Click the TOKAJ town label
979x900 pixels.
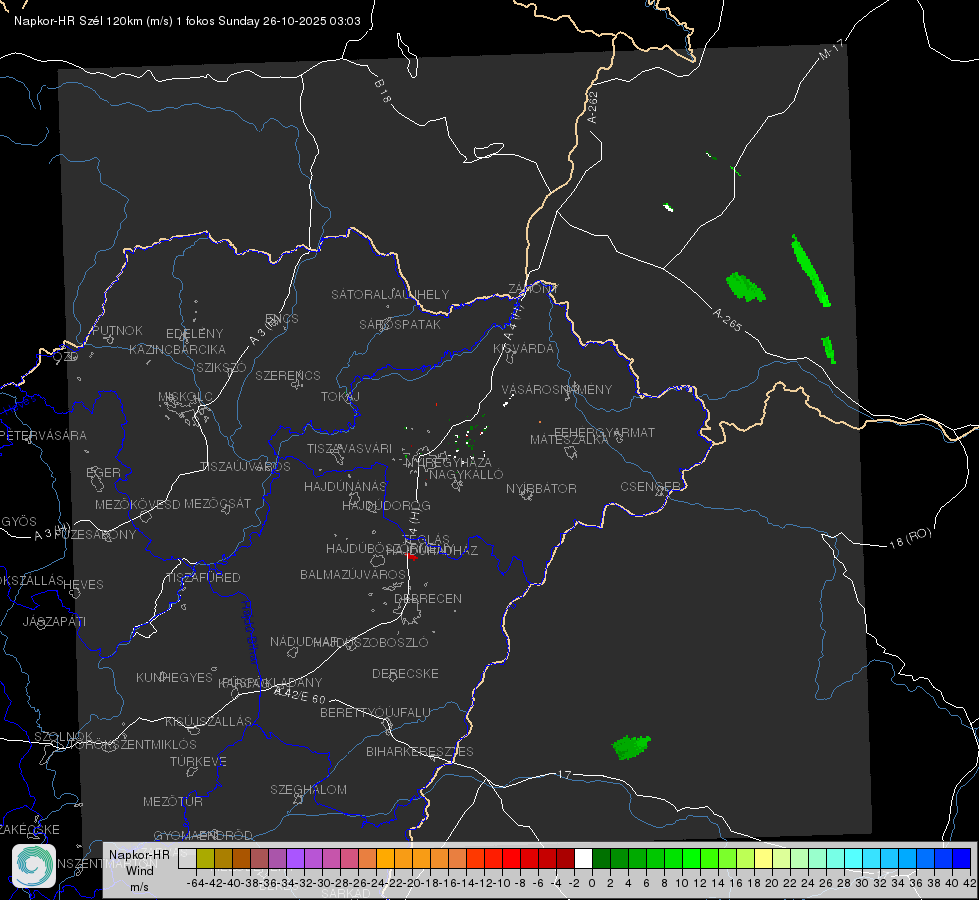(340, 397)
